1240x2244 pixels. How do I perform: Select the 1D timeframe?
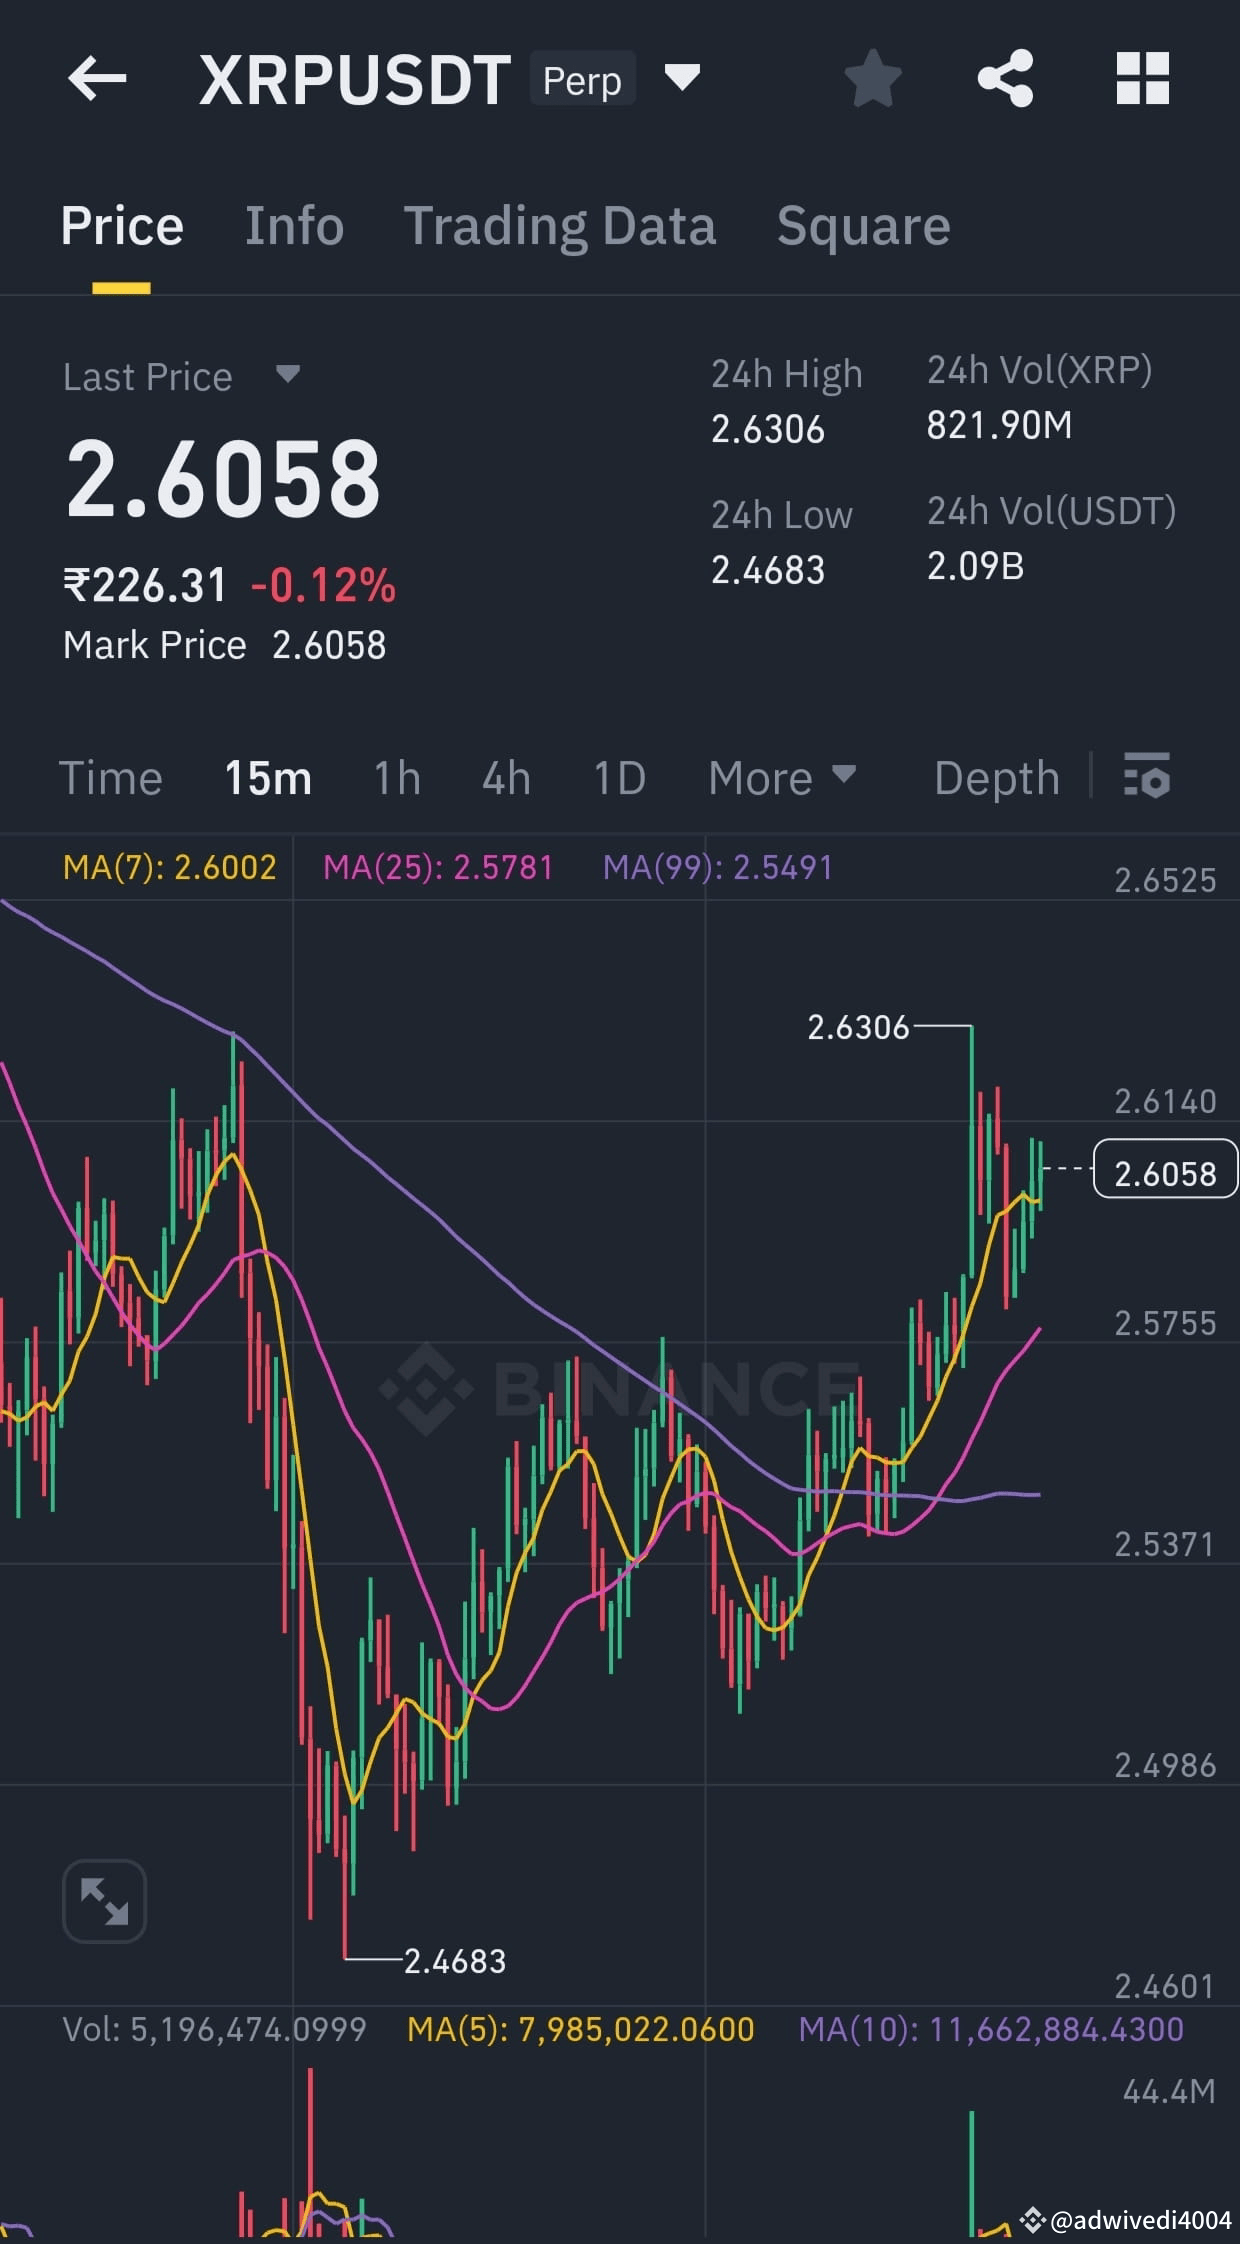coord(618,777)
